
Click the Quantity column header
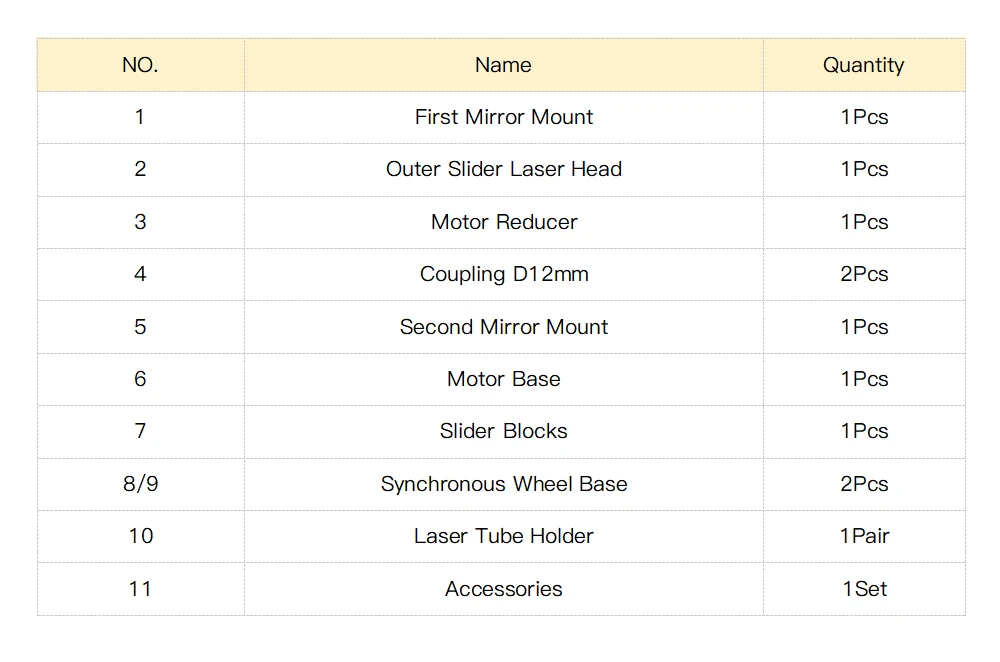click(x=864, y=64)
